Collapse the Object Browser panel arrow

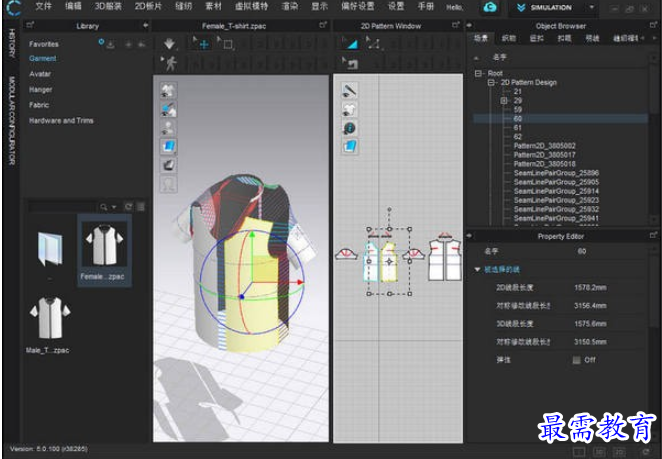[469, 26]
